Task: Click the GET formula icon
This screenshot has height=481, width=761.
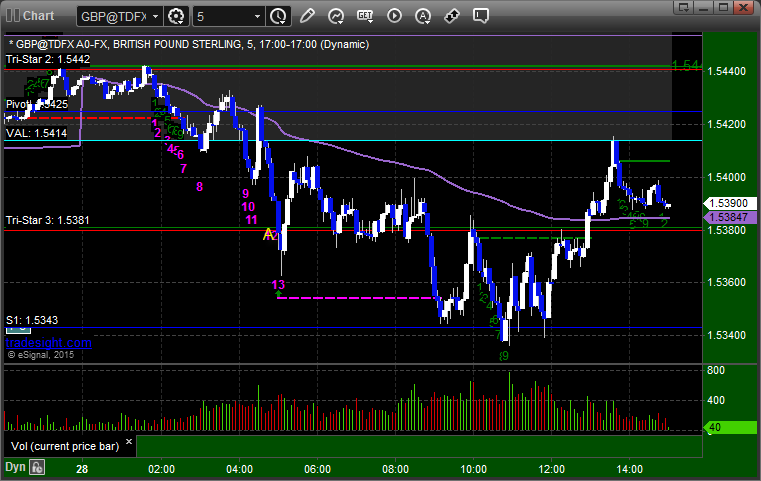Action: pos(365,16)
